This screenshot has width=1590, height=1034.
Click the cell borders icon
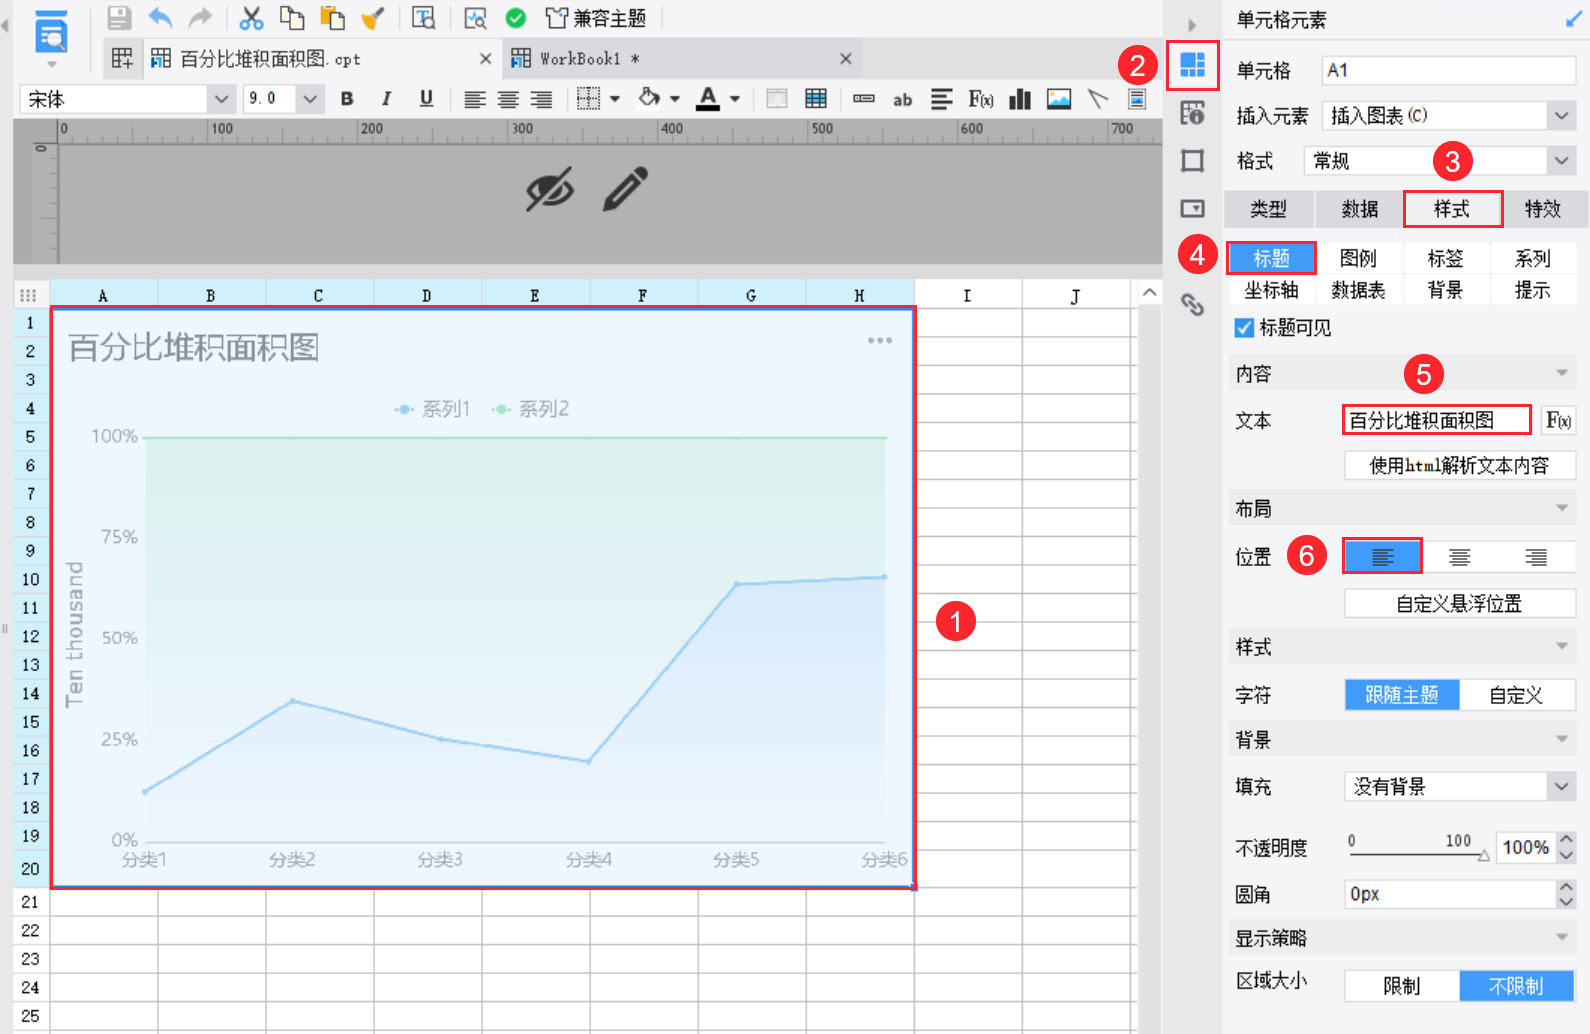pyautogui.click(x=589, y=98)
